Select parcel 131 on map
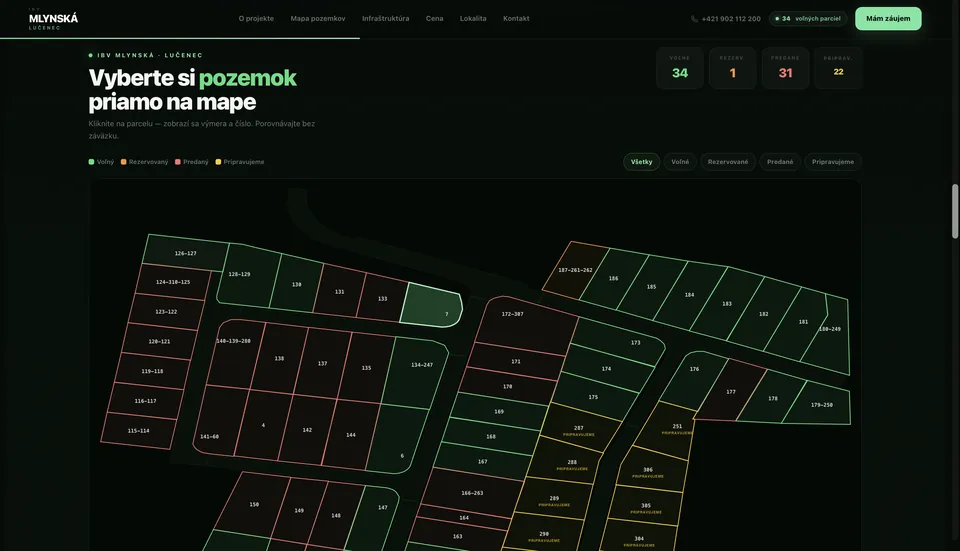The image size is (960, 551). point(339,291)
